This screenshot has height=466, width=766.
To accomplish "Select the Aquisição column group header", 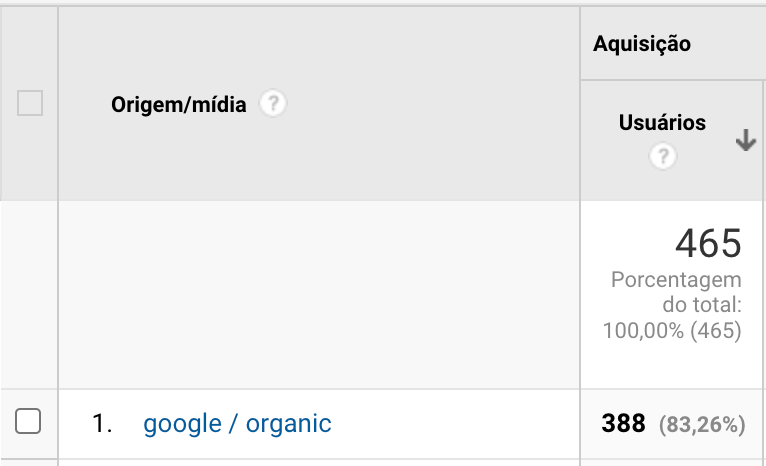I will tap(642, 44).
